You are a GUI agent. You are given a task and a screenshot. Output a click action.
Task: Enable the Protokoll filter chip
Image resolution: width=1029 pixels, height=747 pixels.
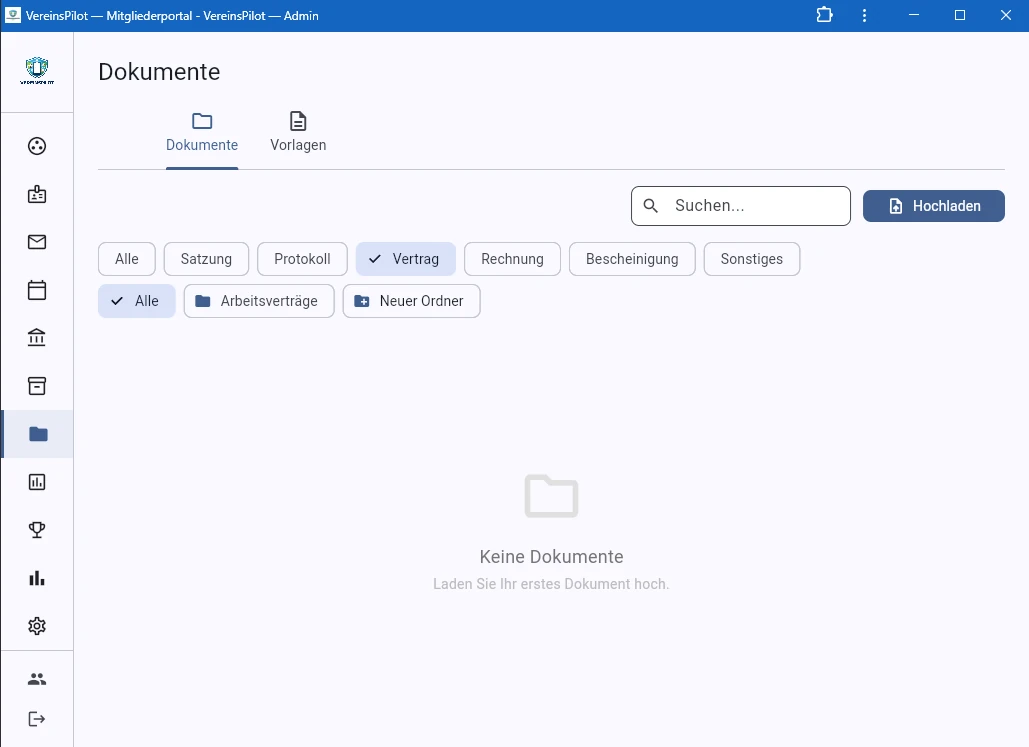(x=302, y=259)
